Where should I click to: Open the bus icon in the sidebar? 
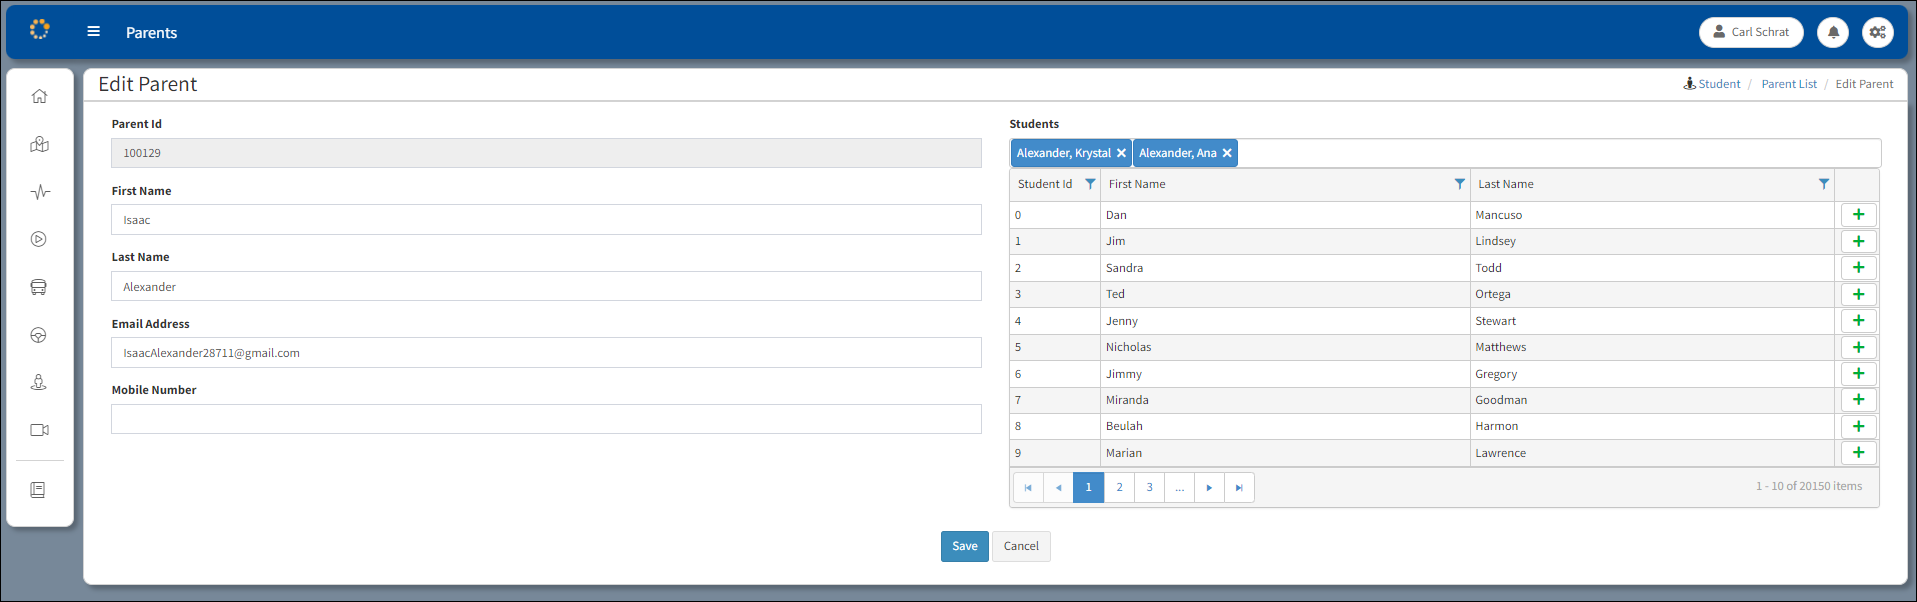(x=39, y=287)
